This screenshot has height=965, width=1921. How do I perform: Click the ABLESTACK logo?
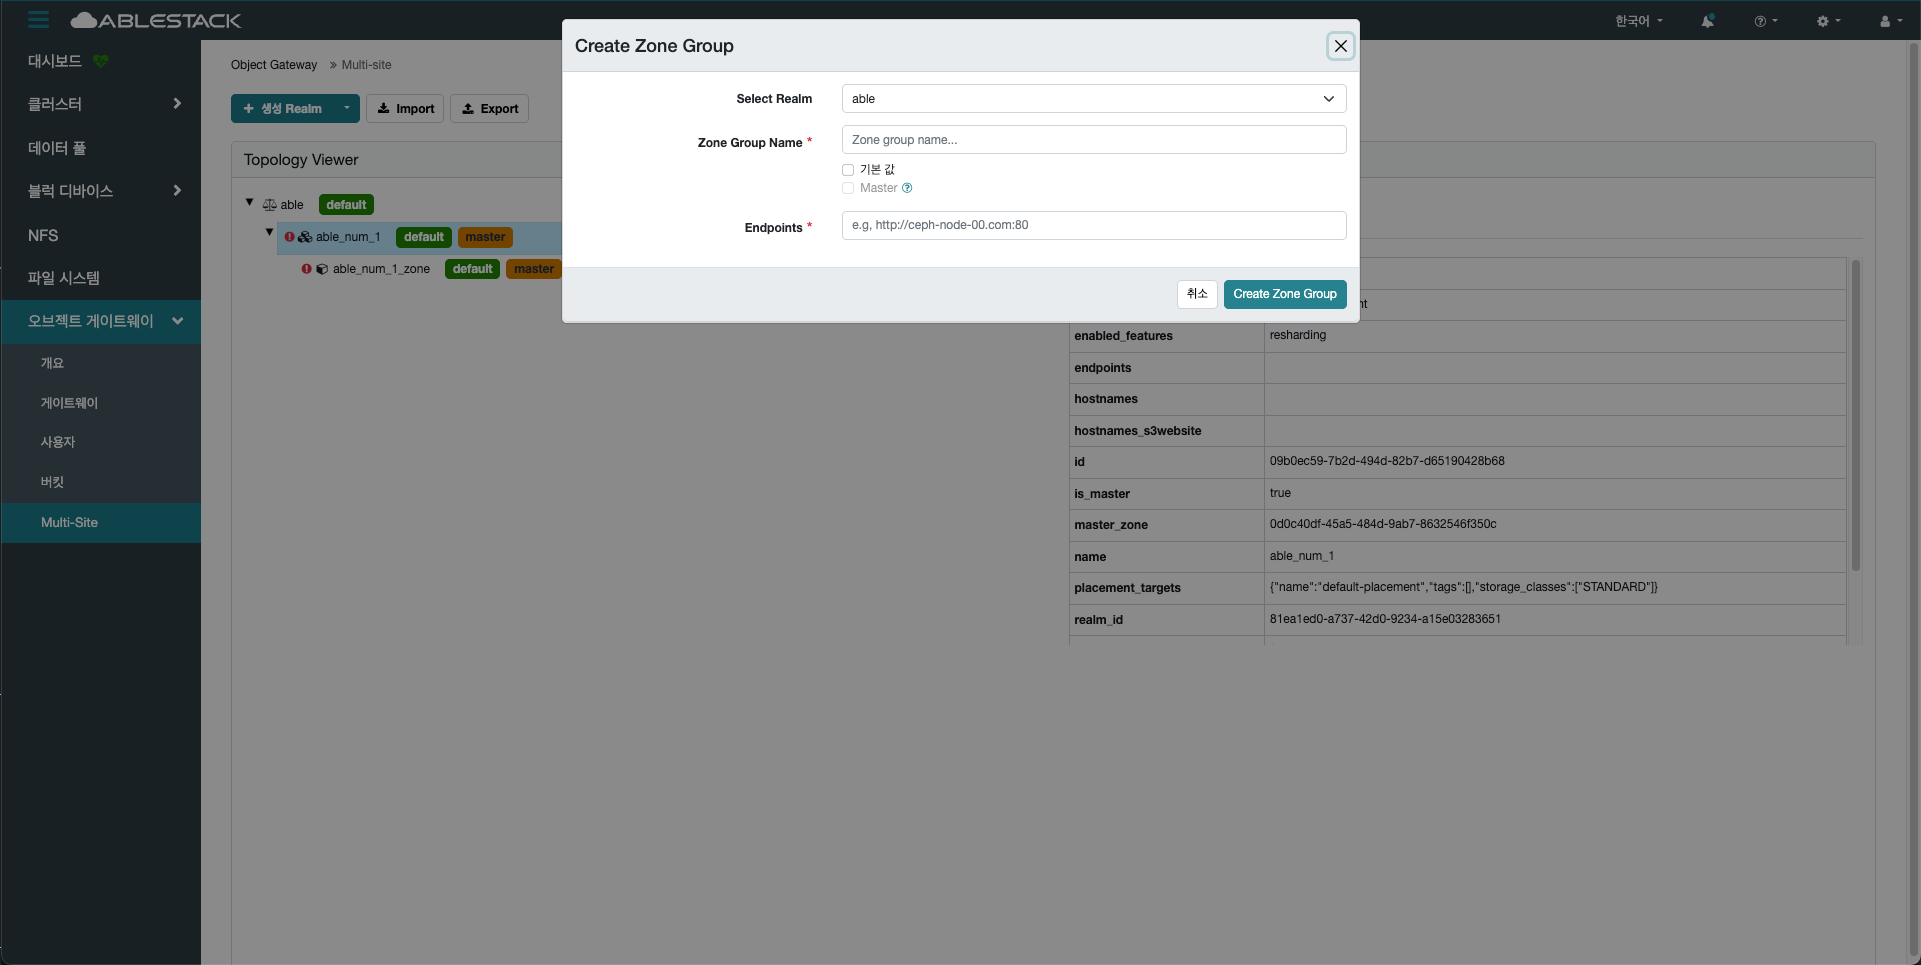pyautogui.click(x=156, y=20)
